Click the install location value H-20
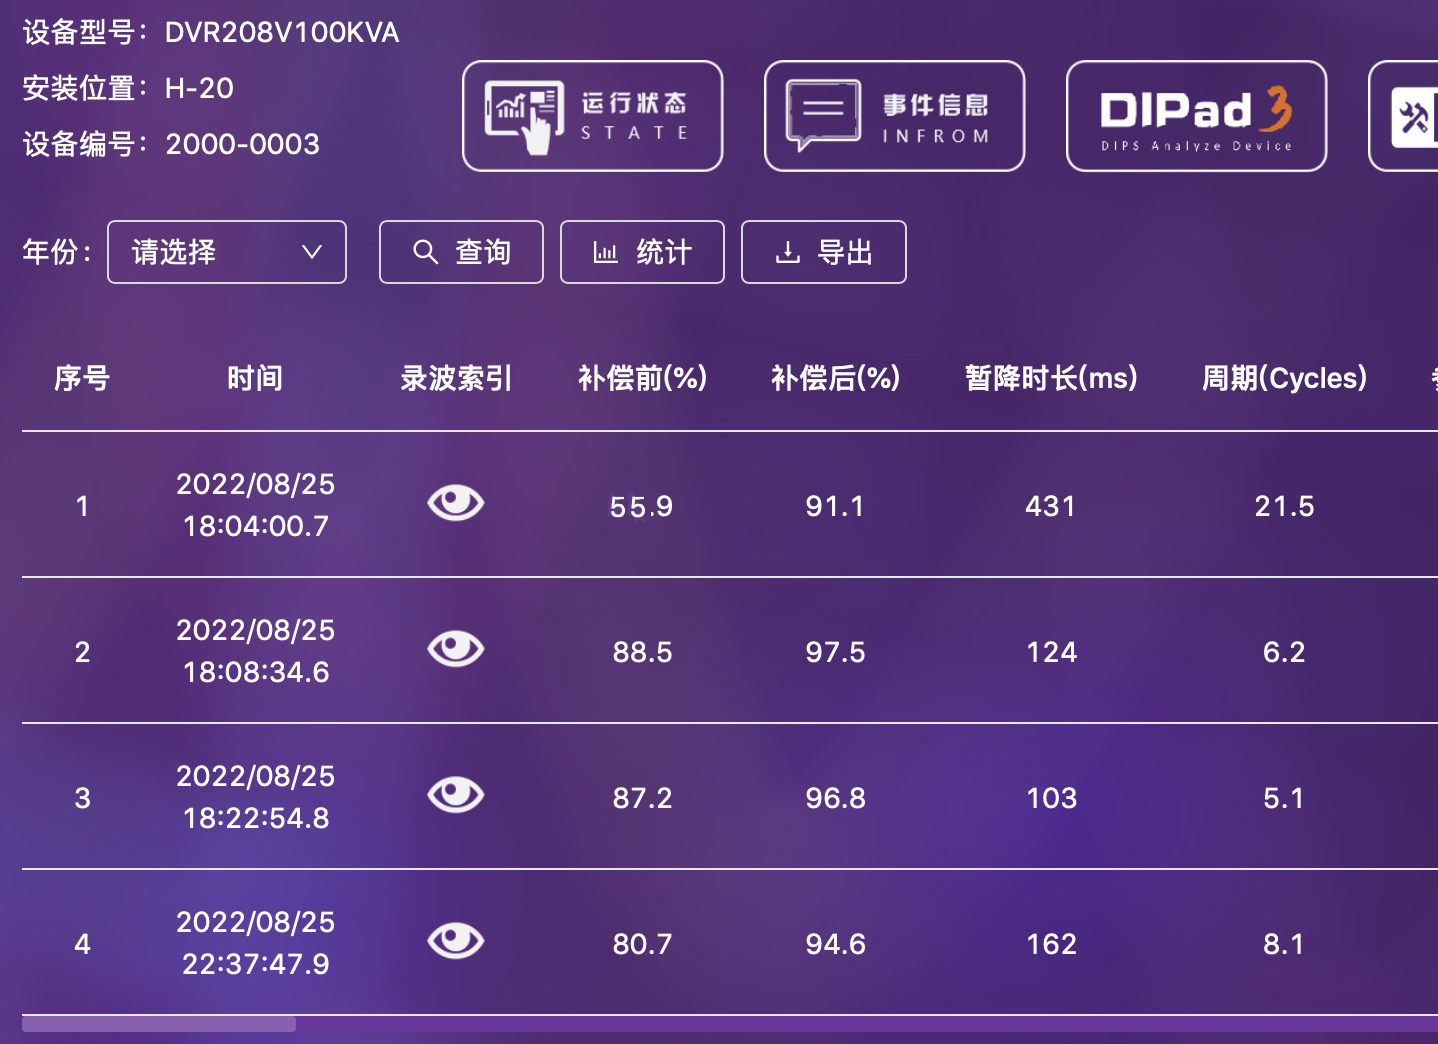Image resolution: width=1438 pixels, height=1044 pixels. point(199,88)
